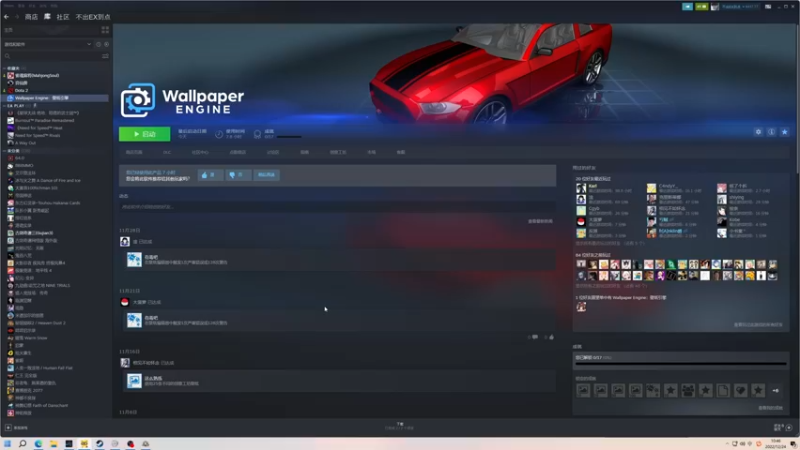Open Wallpaper Engine settings gear

pos(758,132)
